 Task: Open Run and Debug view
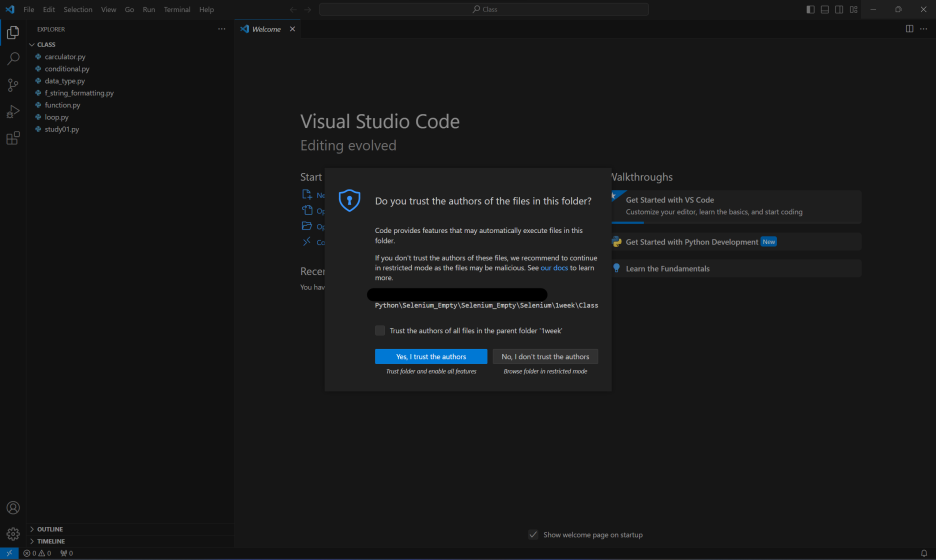pos(13,112)
